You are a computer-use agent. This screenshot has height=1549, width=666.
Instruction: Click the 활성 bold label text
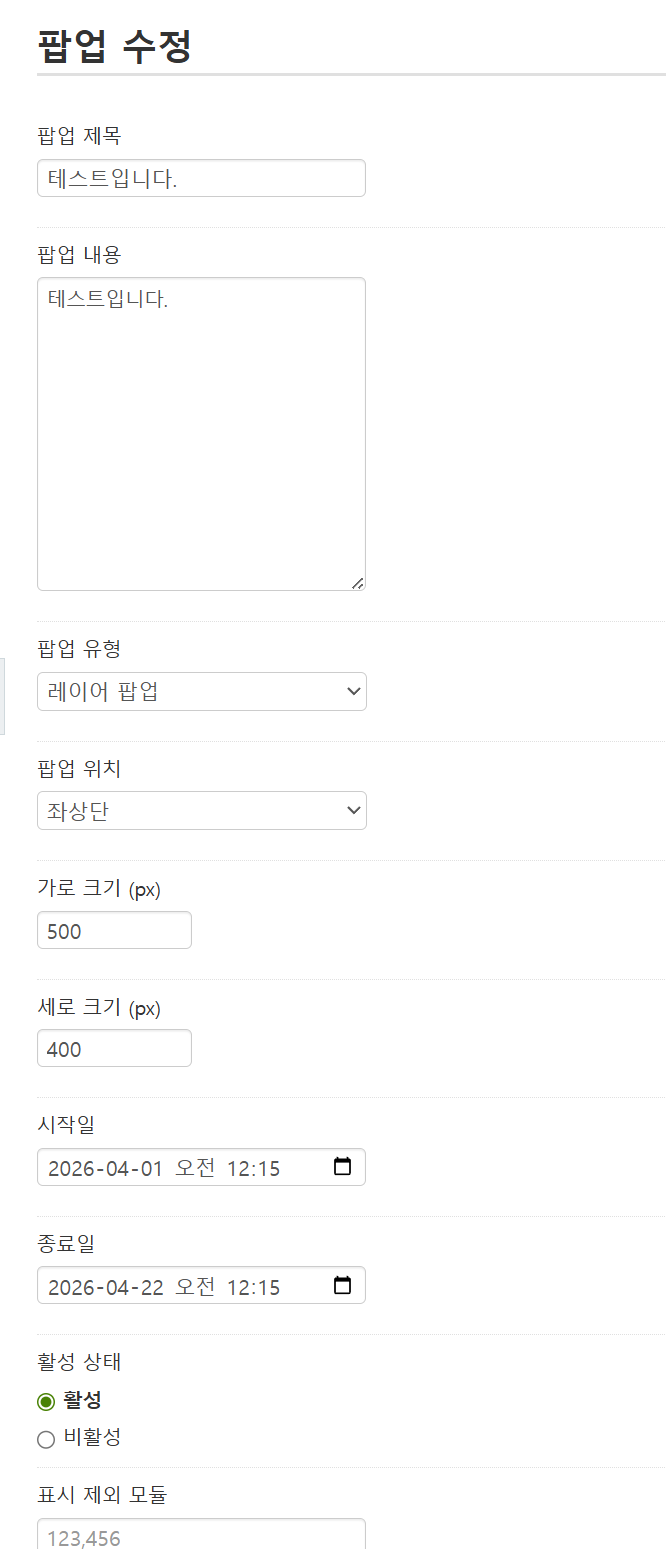[x=82, y=1400]
